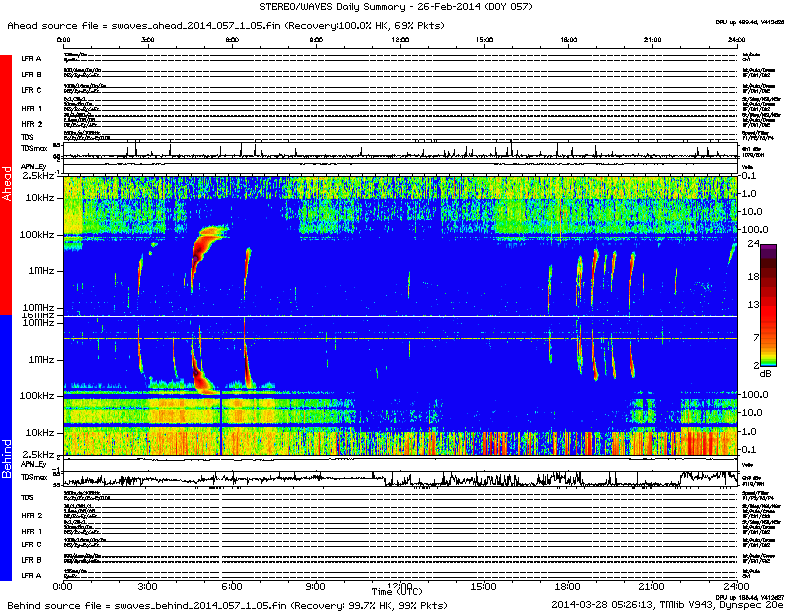The image size is (792, 612).
Task: Click the 10kHz label on Behind spectrogram
Action: point(40,433)
